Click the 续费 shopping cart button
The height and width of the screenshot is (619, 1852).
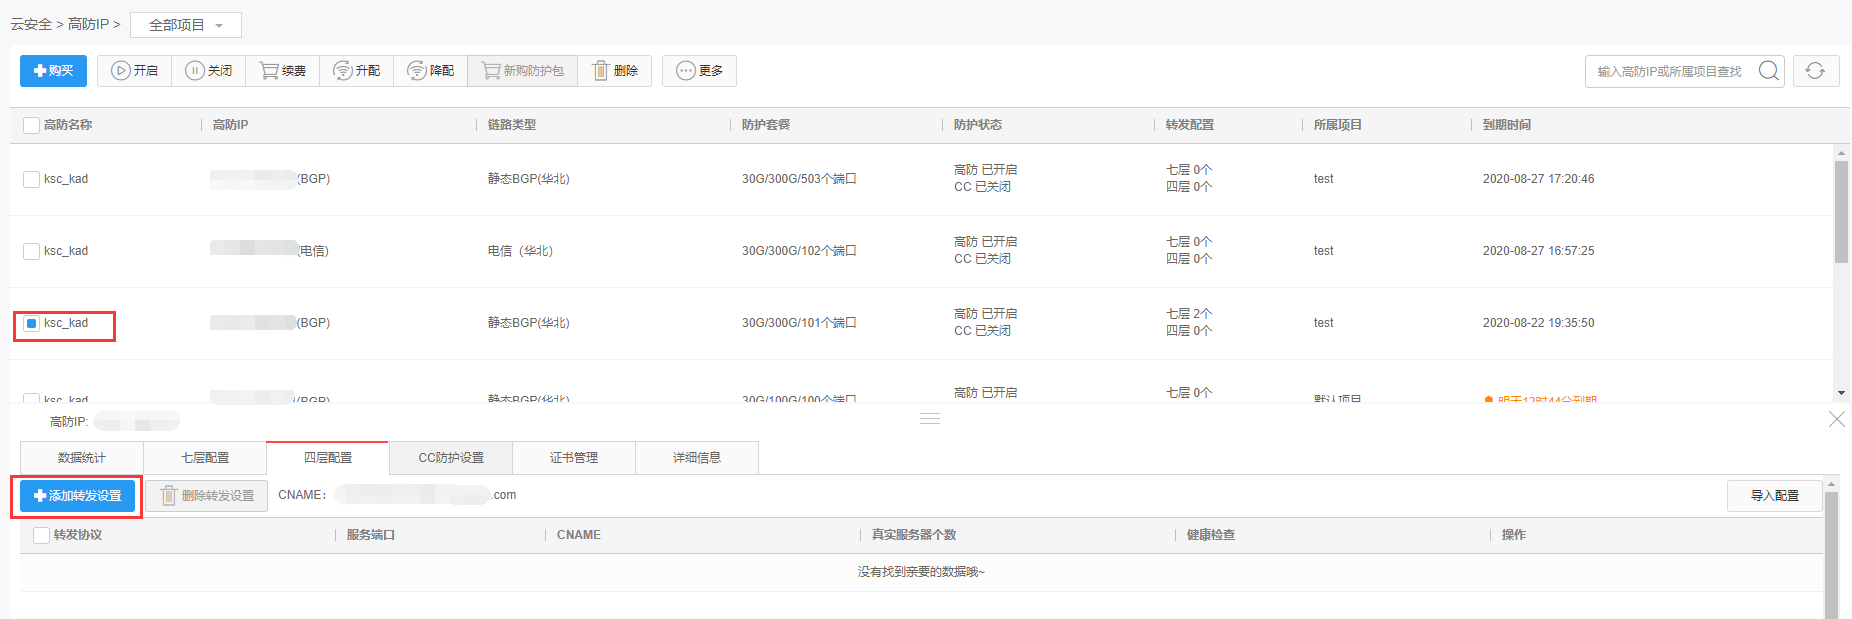click(x=282, y=71)
